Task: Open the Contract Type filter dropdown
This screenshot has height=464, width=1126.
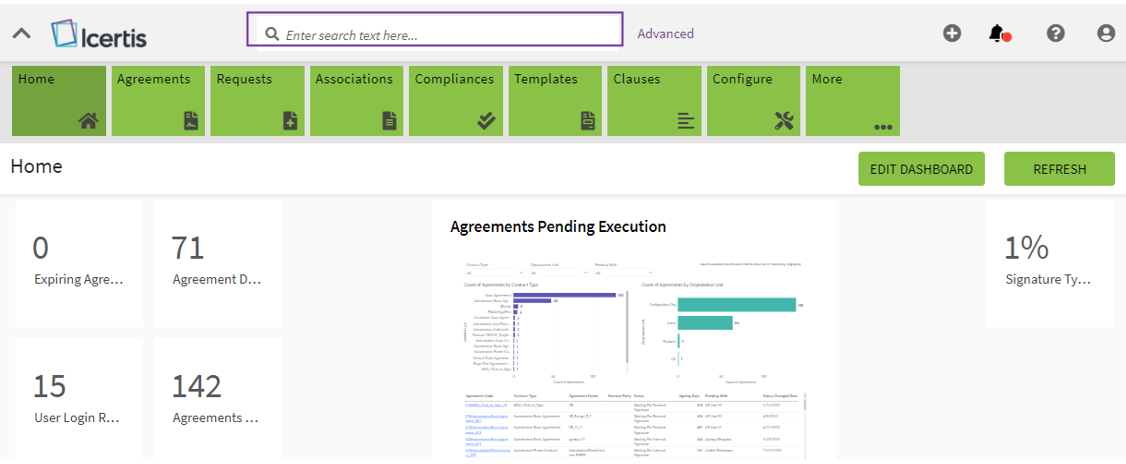Action: pos(494,272)
